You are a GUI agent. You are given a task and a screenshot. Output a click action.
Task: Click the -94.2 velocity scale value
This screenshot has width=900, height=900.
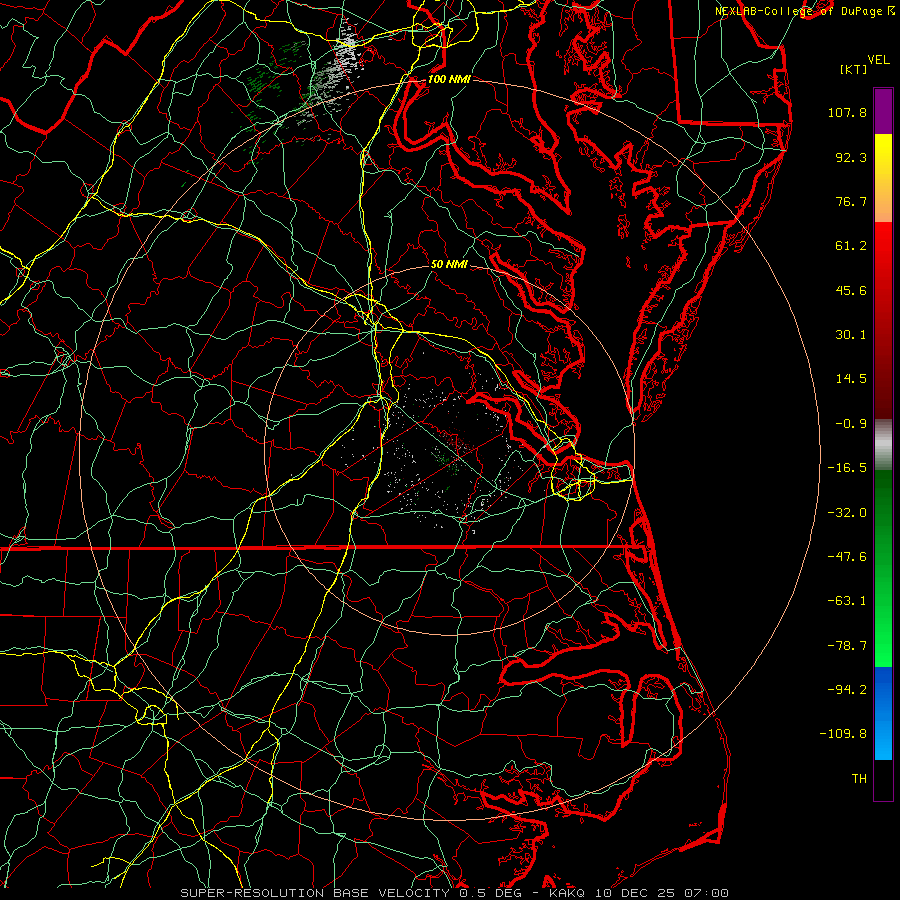847,689
